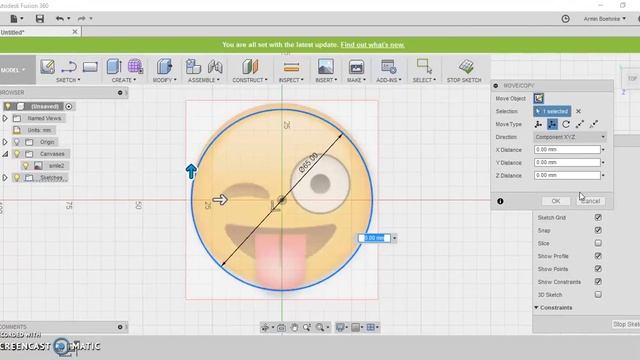Toggle the Show Points checkbox
The height and width of the screenshot is (360, 640).
(598, 269)
